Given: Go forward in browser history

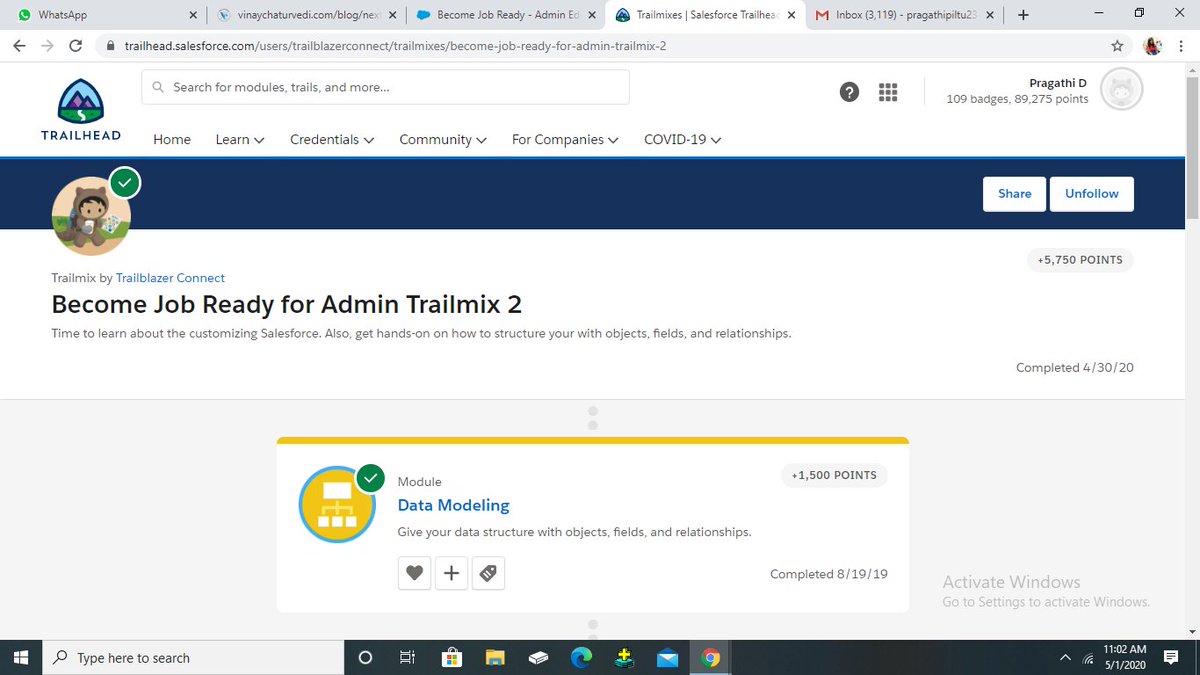Looking at the screenshot, I should (48, 46).
